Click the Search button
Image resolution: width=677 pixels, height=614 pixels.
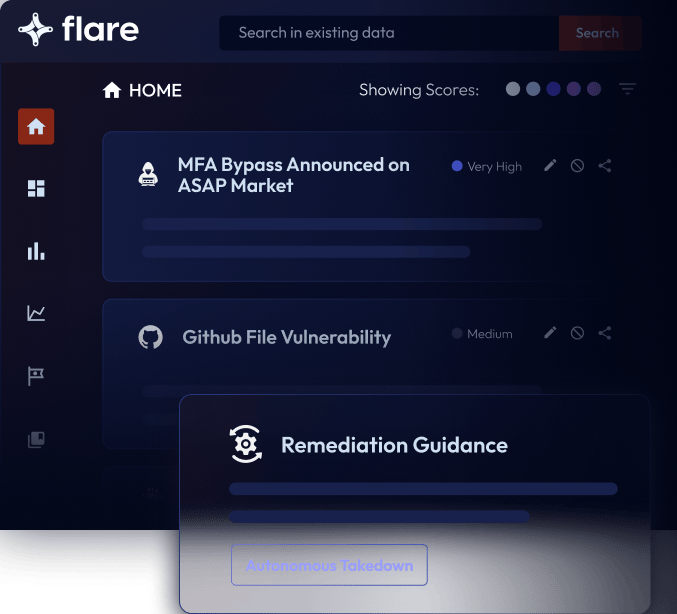(x=598, y=33)
